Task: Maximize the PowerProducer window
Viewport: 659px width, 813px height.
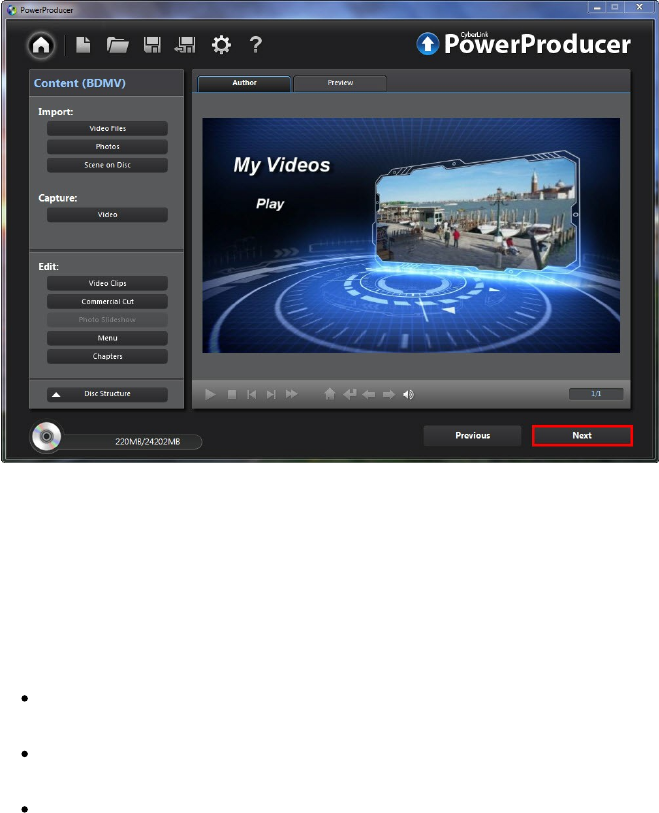Action: [614, 7]
